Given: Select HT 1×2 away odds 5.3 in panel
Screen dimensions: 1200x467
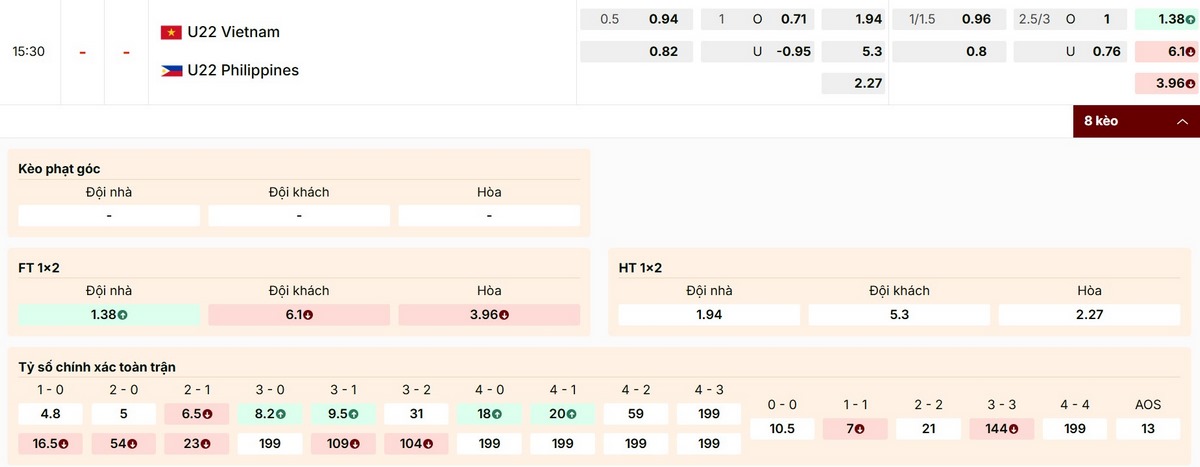Looking at the screenshot, I should pos(899,315).
